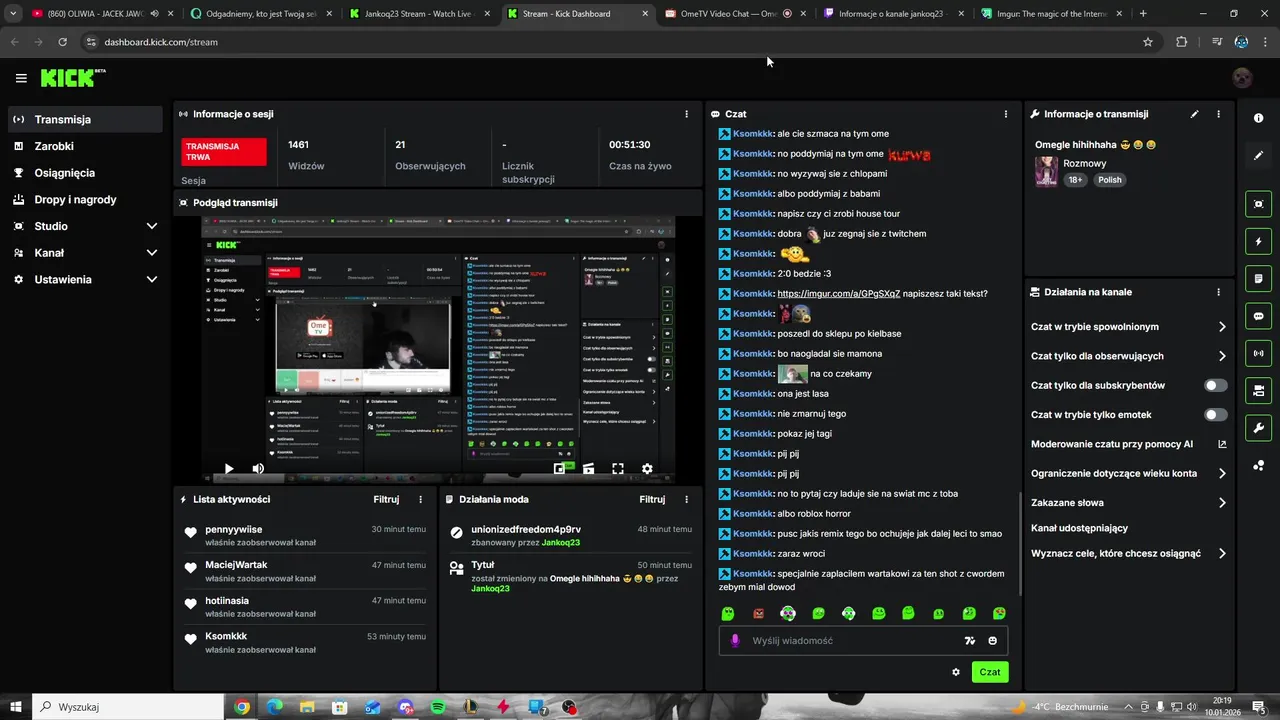Click the Wyślij wiadomość chat input
1280x720 pixels.
(863, 641)
